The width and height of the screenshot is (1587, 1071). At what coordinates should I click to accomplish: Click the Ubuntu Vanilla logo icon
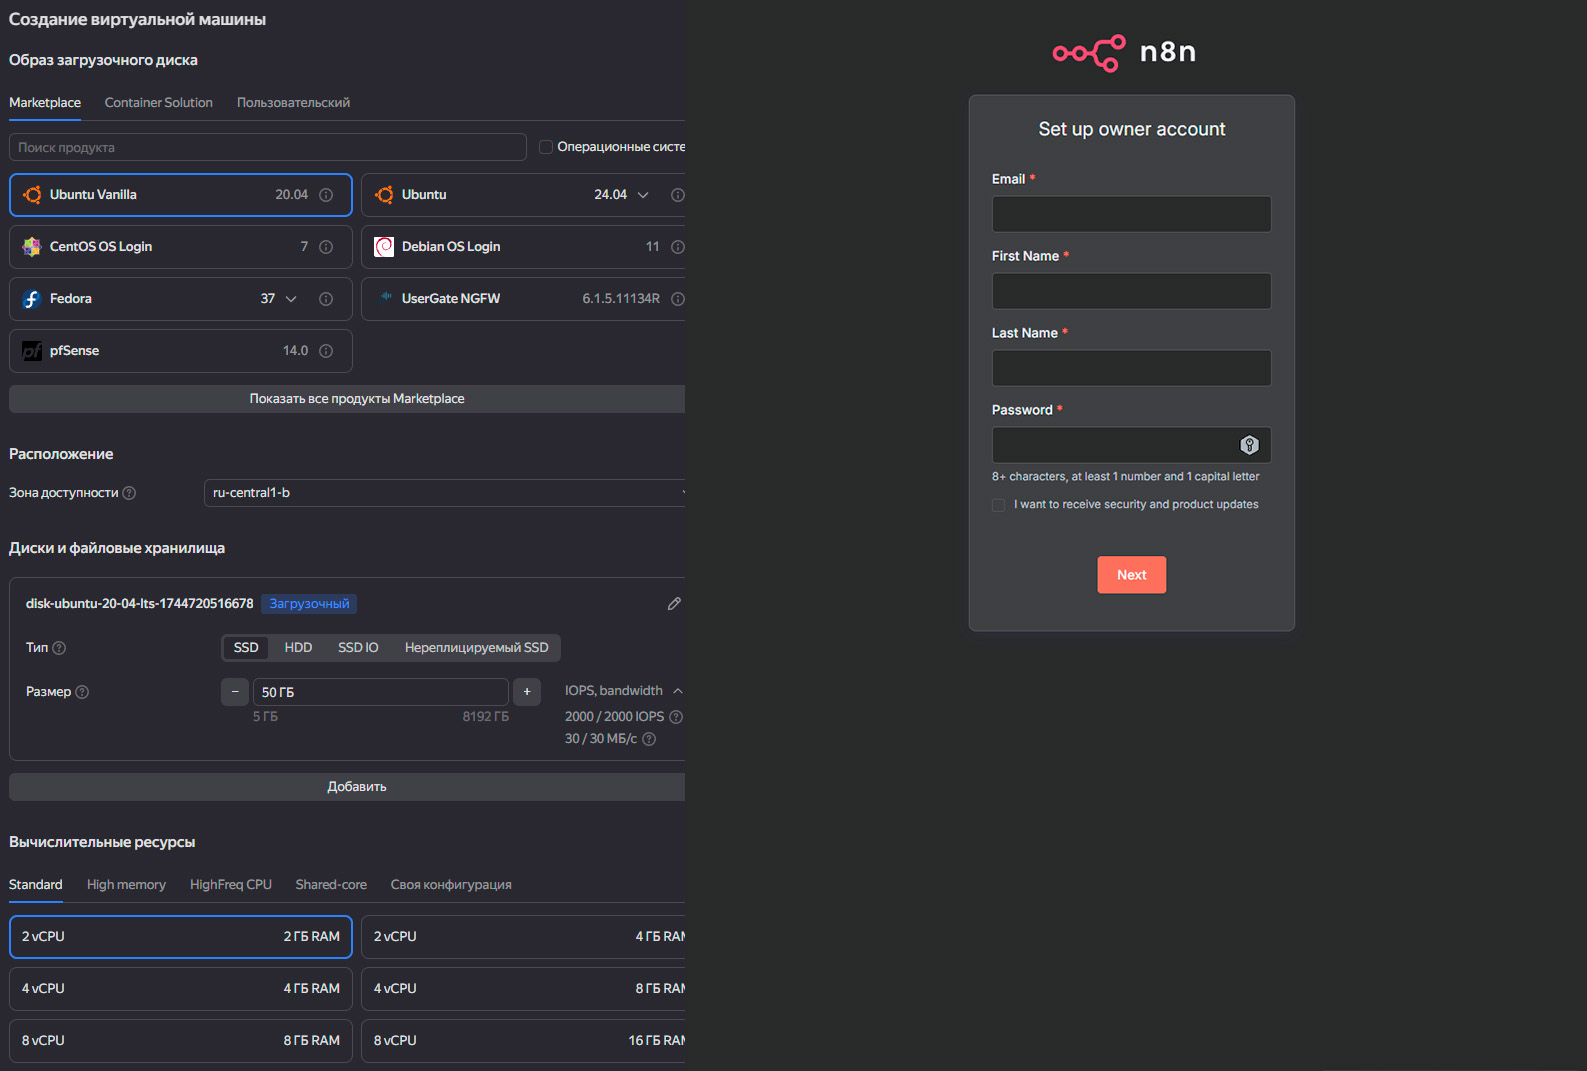[32, 195]
